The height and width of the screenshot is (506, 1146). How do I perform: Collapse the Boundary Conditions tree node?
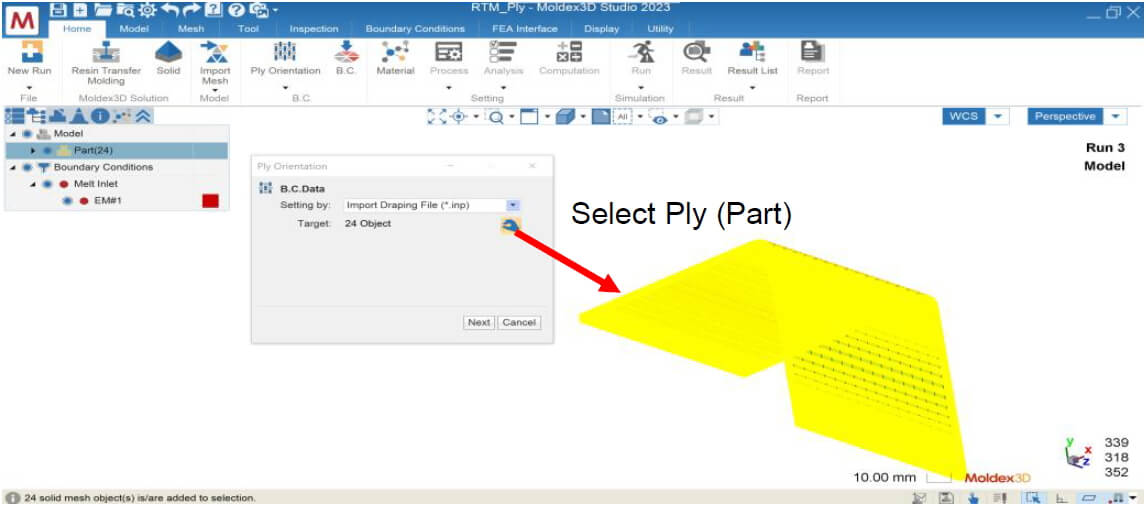click(14, 167)
